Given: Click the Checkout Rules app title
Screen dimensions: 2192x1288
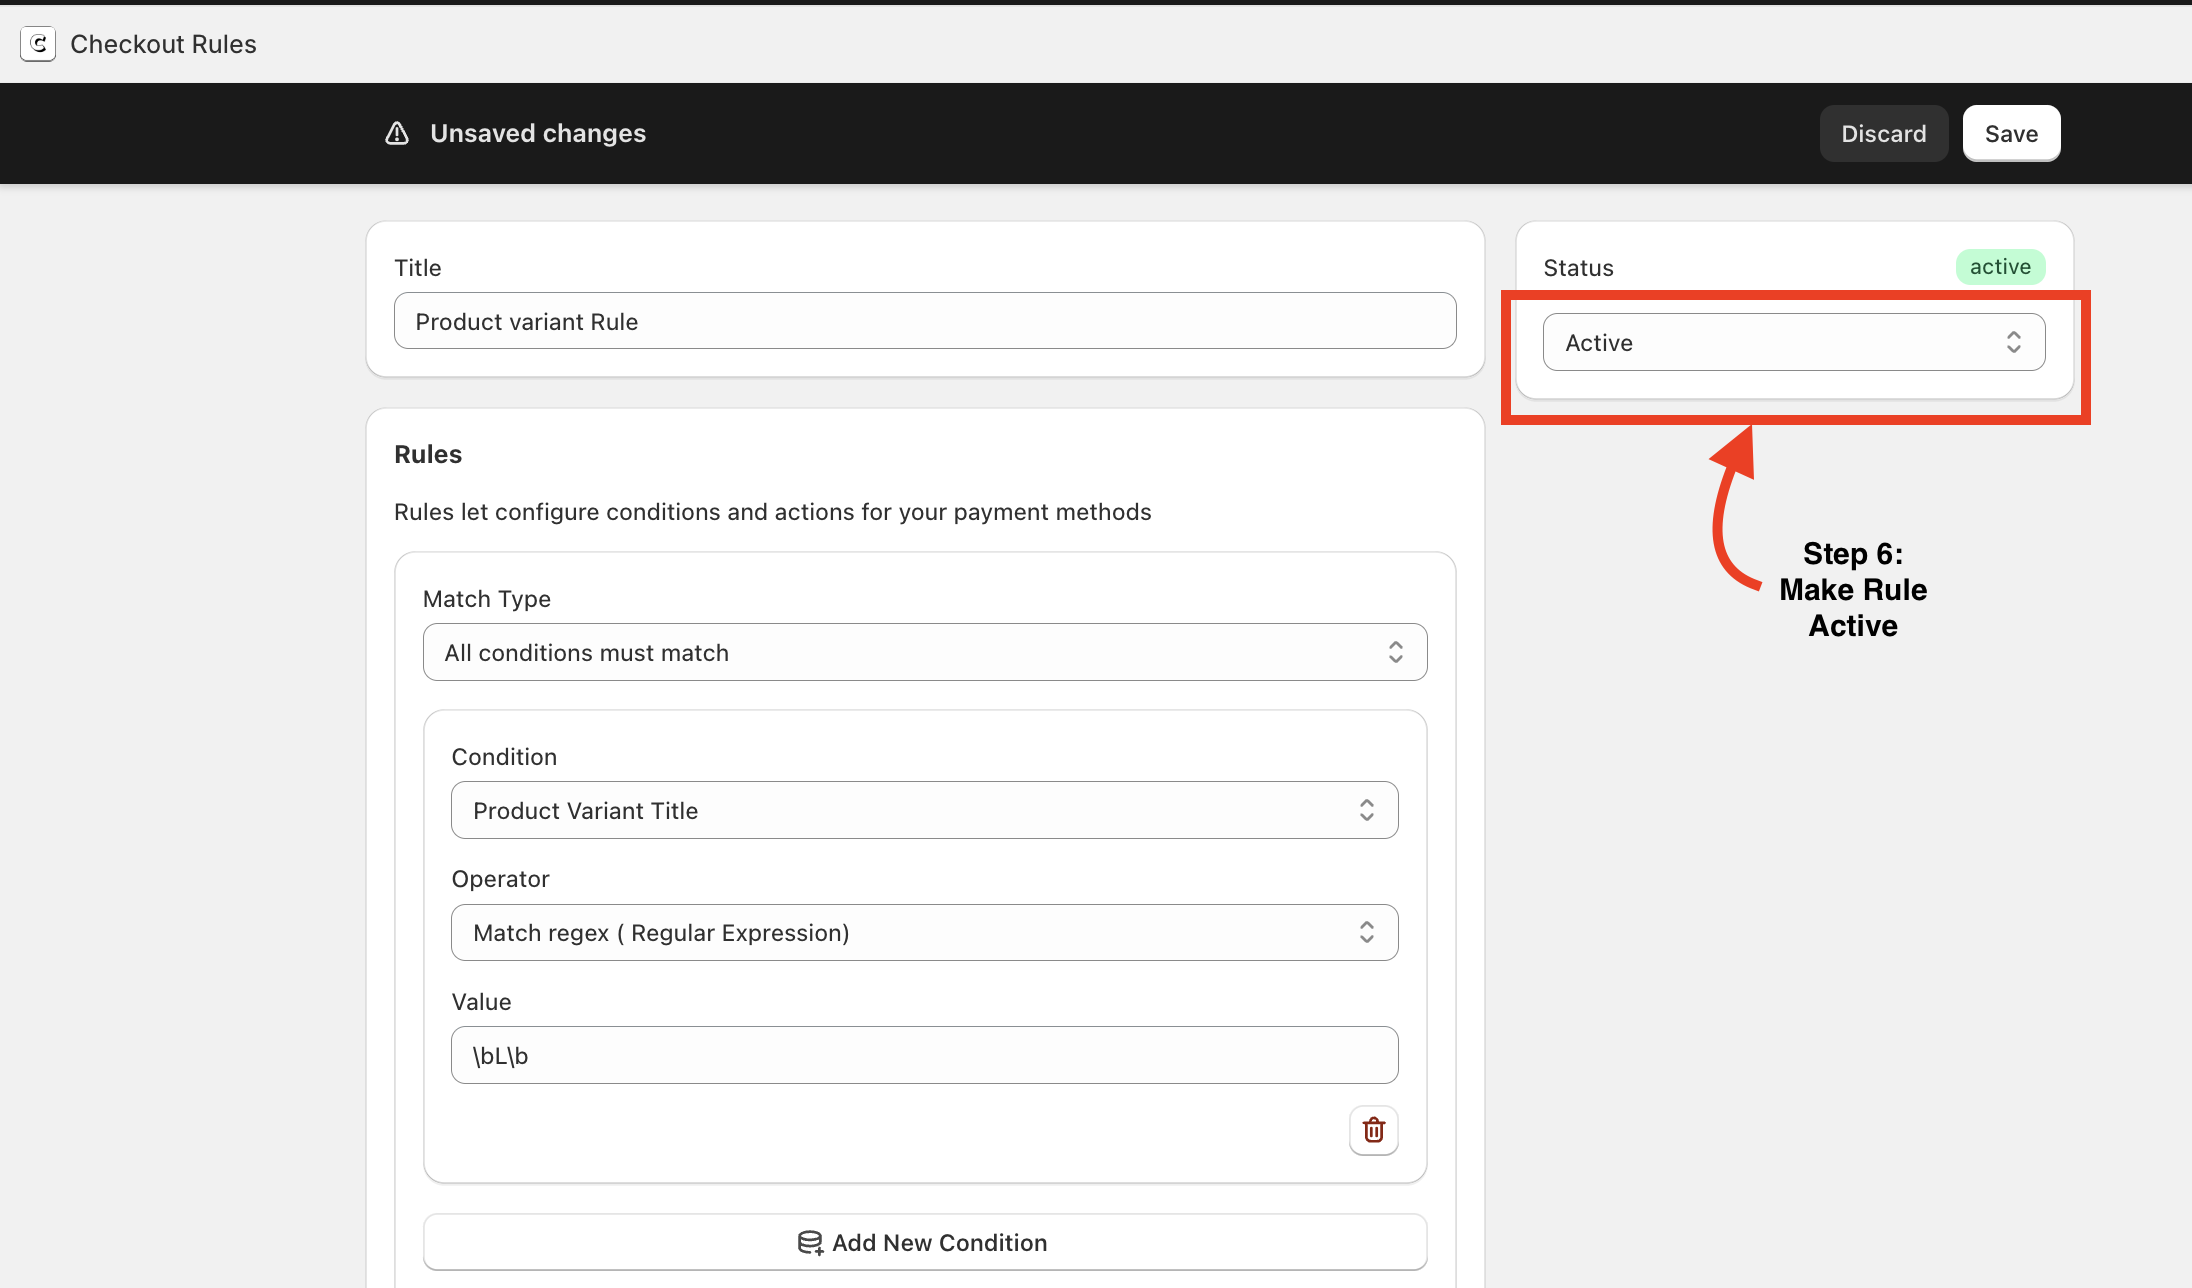Looking at the screenshot, I should tap(163, 44).
